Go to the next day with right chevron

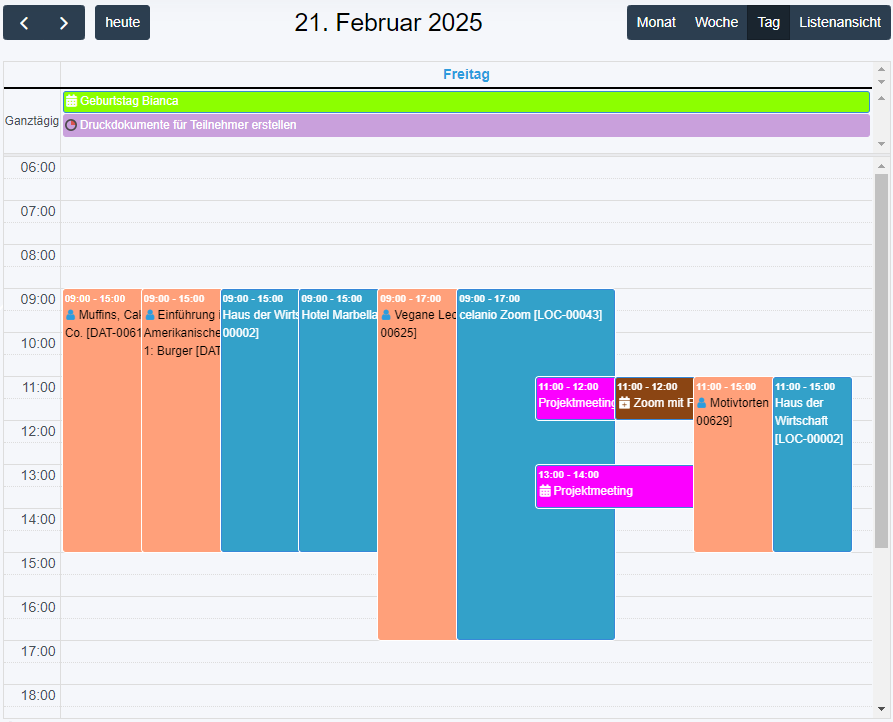coord(64,23)
